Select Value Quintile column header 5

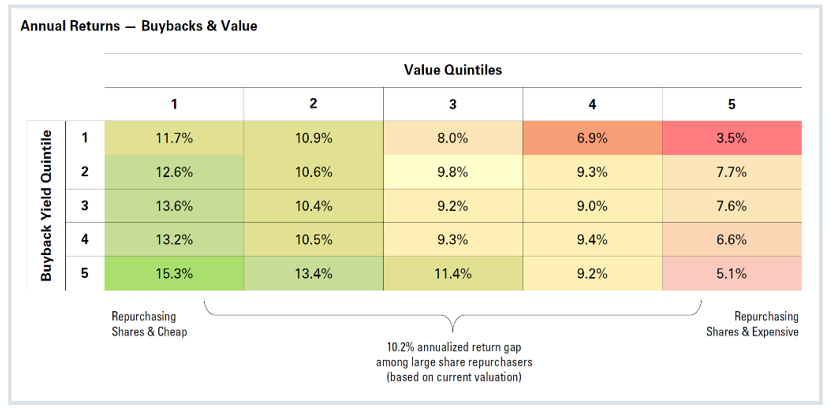coord(732,103)
